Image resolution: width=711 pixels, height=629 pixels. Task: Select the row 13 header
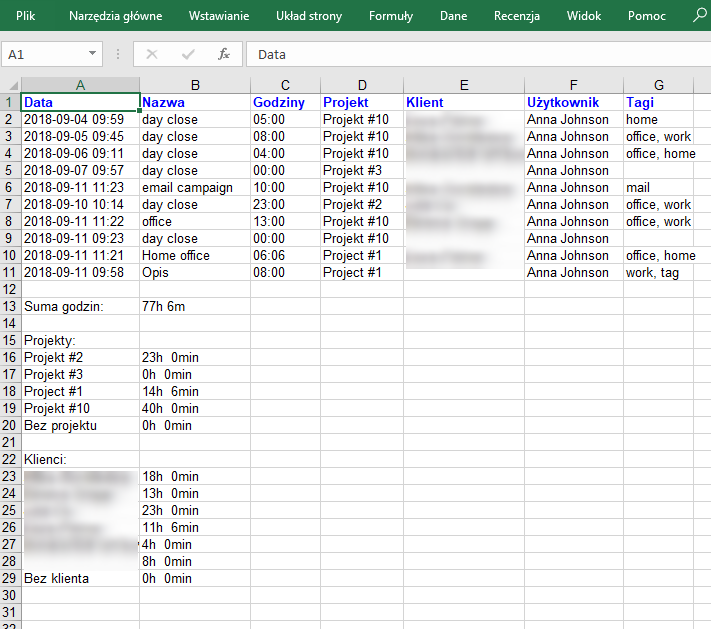pos(11,306)
